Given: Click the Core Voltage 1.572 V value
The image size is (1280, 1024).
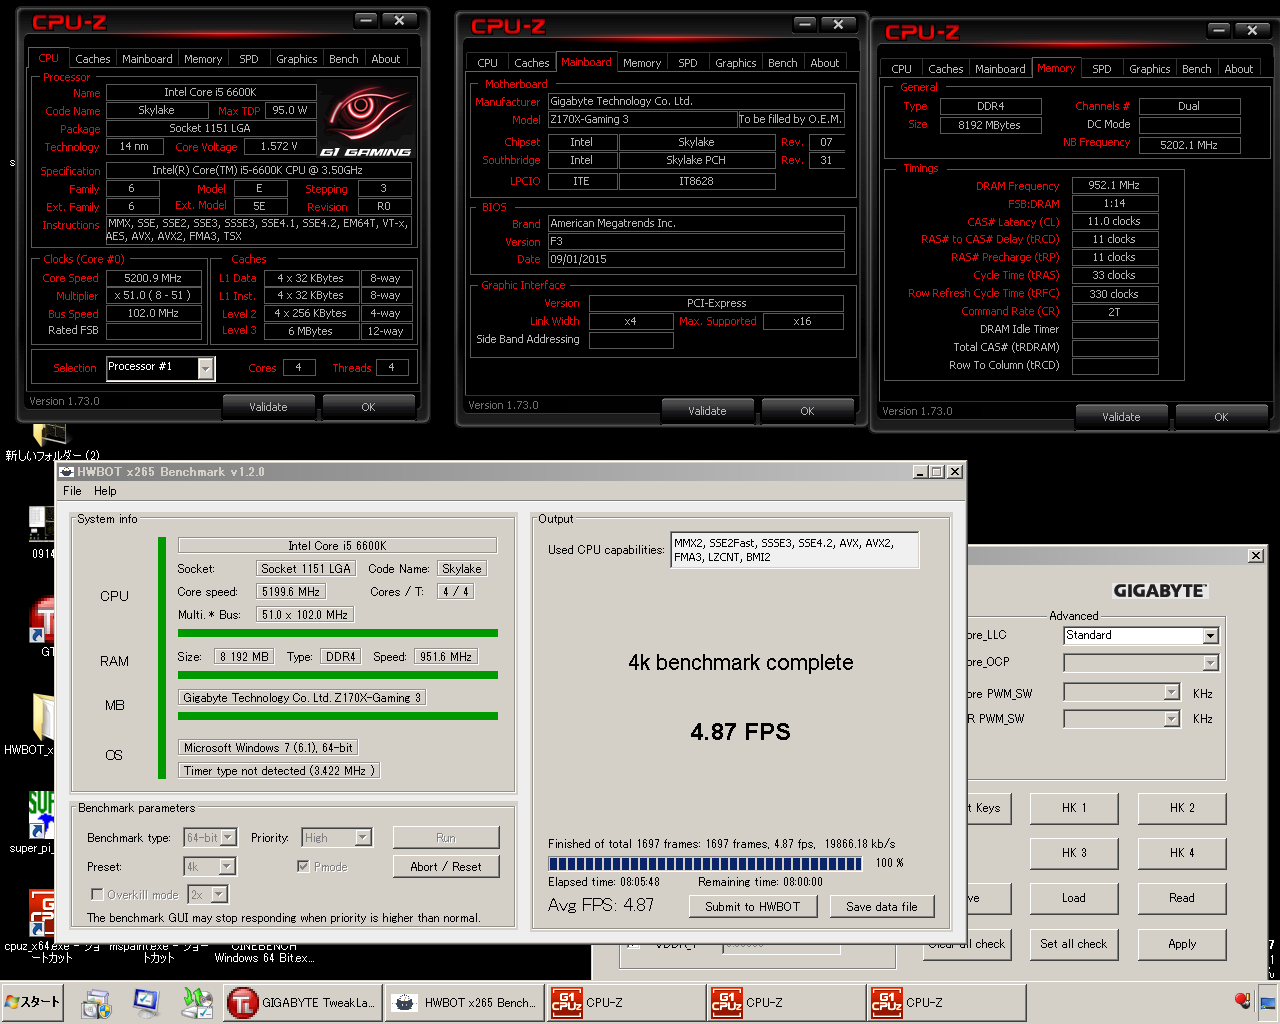Looking at the screenshot, I should pyautogui.click(x=279, y=146).
